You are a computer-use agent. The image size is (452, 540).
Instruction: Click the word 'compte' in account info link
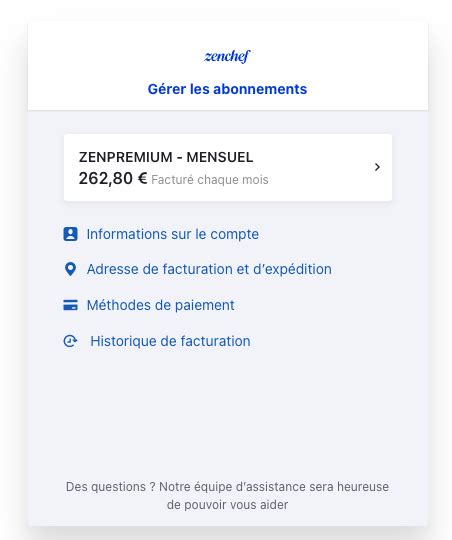(x=235, y=235)
